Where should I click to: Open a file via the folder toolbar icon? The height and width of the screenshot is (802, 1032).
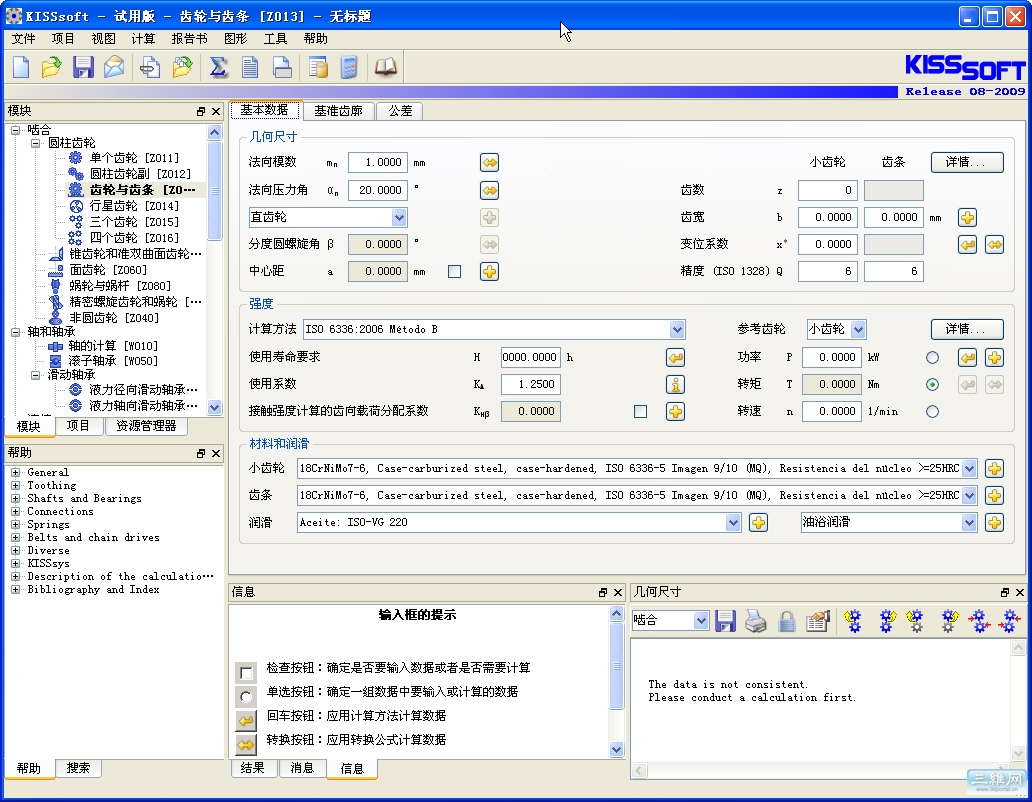(x=51, y=67)
